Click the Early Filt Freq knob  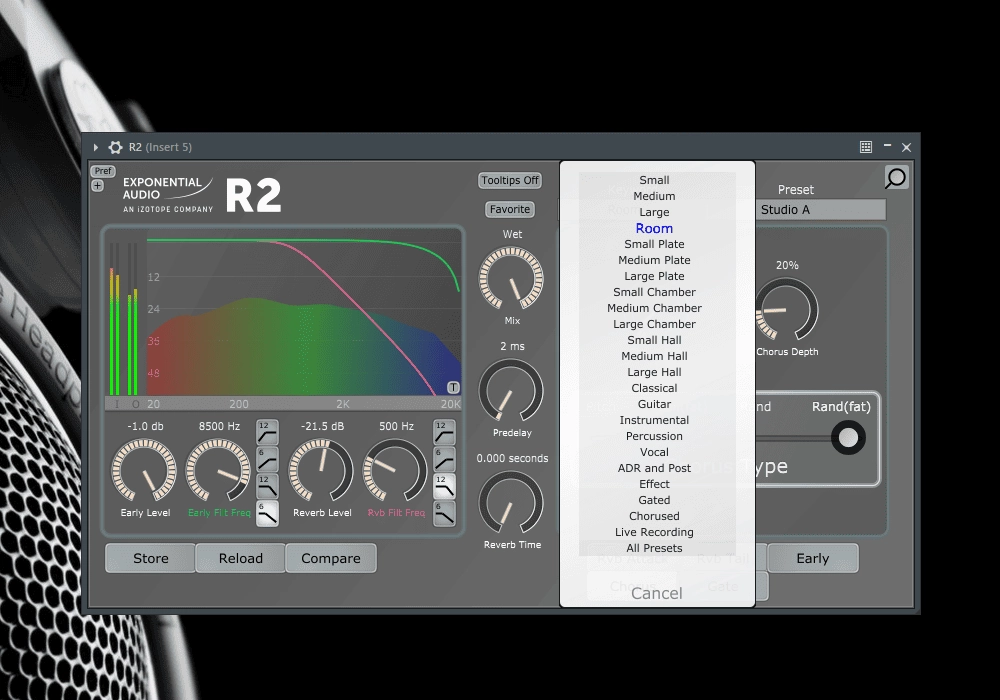pyautogui.click(x=218, y=470)
